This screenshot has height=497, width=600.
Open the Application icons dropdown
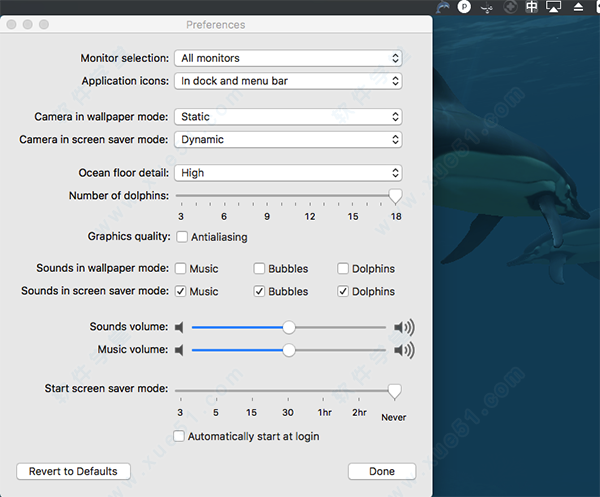coord(288,81)
